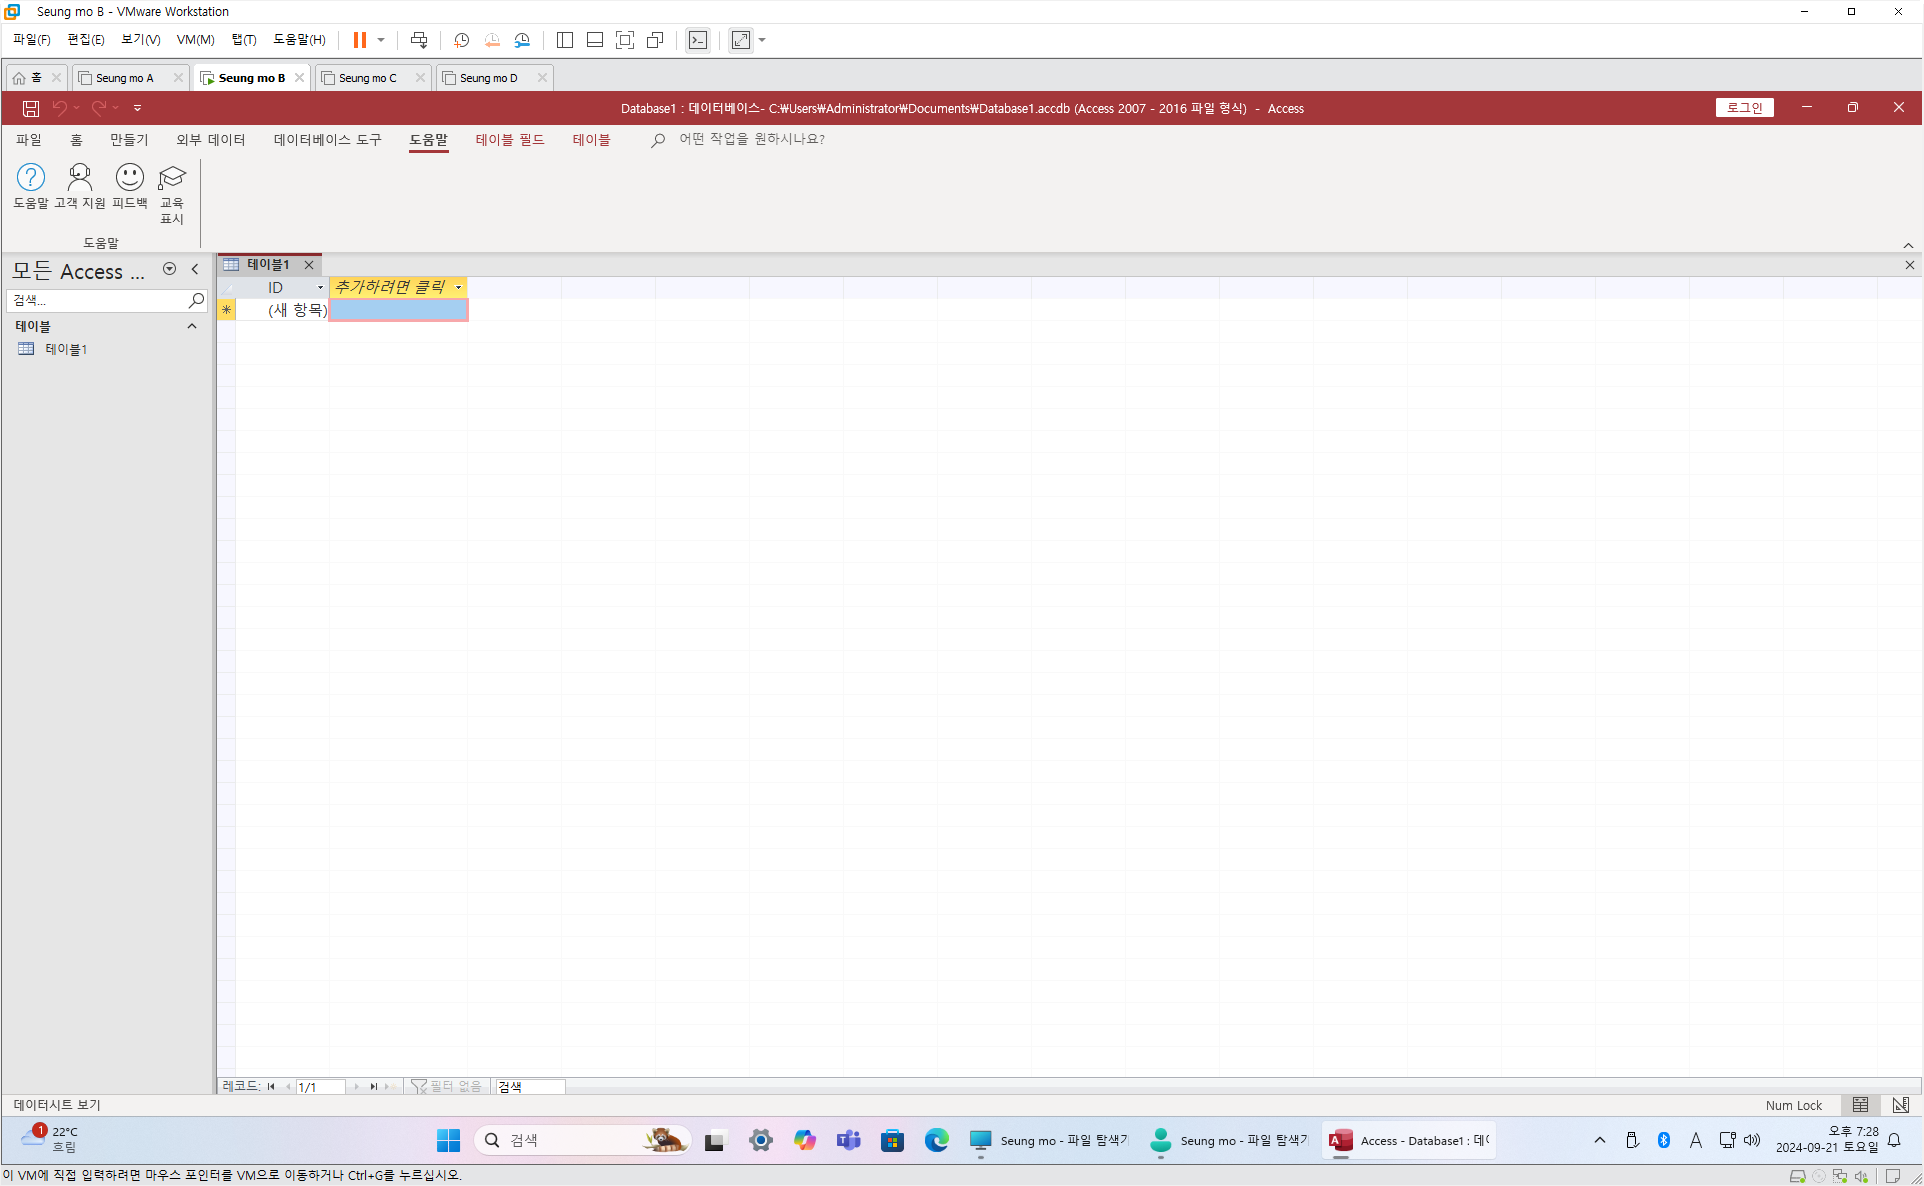Collapse the Tables group in the navigation pane
The width and height of the screenshot is (1924, 1186).
pyautogui.click(x=192, y=326)
